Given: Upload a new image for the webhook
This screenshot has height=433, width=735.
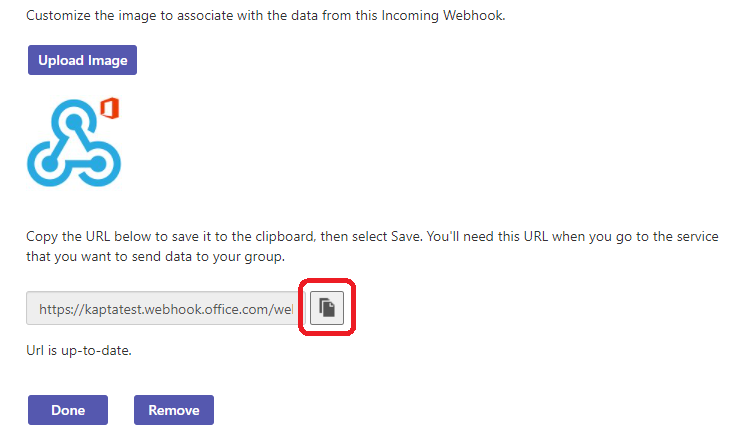Looking at the screenshot, I should click(x=83, y=60).
